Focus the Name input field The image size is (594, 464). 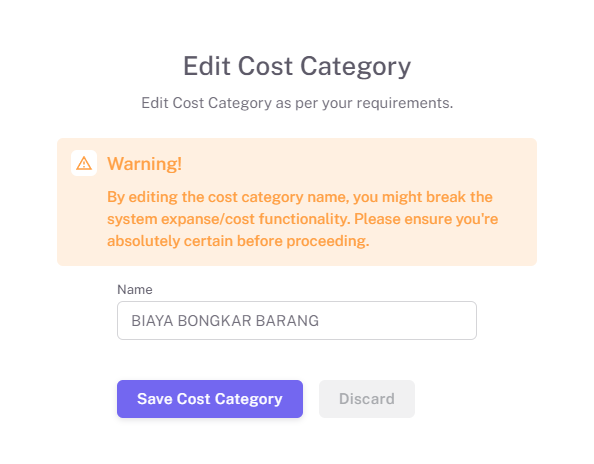(297, 320)
